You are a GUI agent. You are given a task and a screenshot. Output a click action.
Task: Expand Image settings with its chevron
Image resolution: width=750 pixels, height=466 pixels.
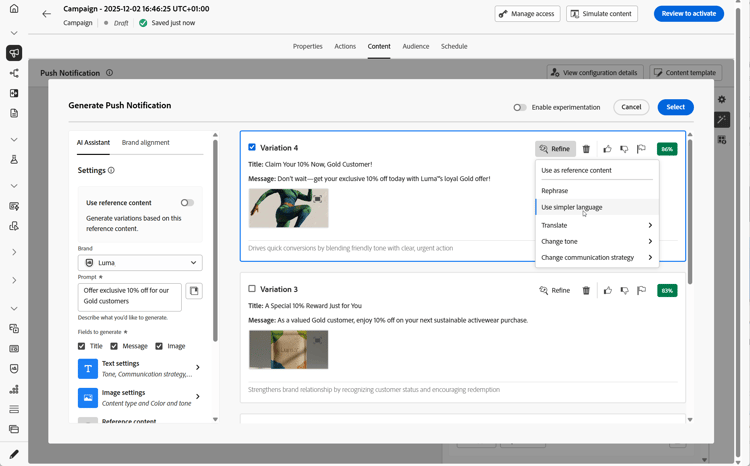click(x=198, y=397)
